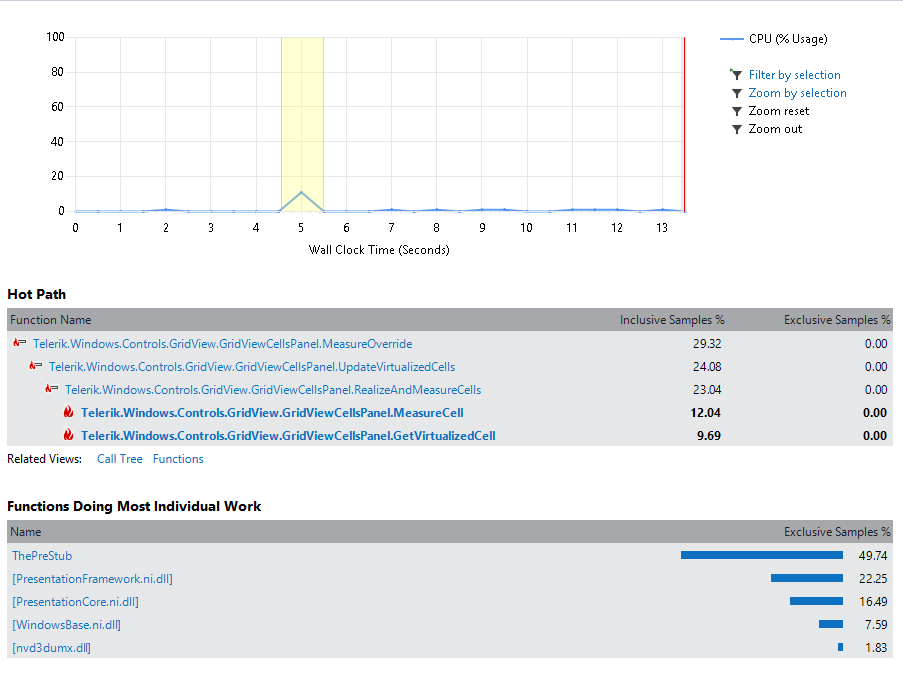Click the 13 tick label on time axis
This screenshot has width=903, height=673.
tap(662, 228)
